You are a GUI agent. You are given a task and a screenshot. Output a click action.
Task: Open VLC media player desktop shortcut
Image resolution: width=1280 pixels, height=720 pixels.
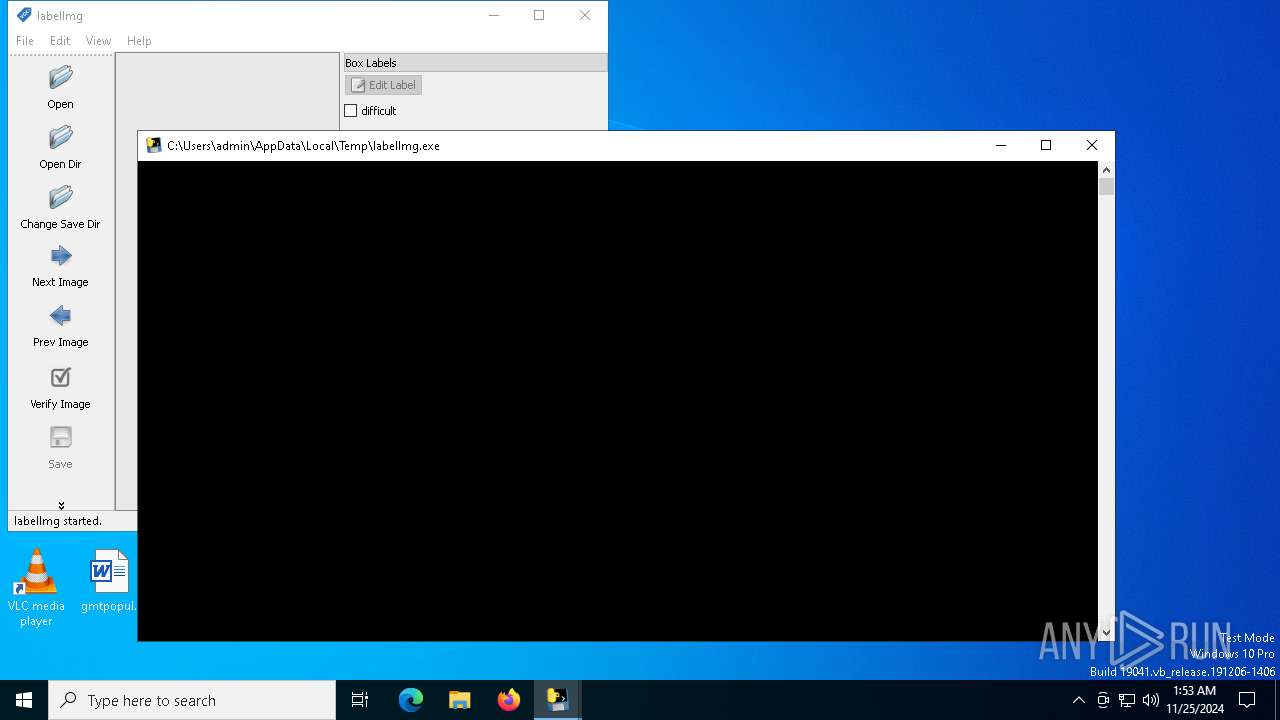pyautogui.click(x=36, y=588)
